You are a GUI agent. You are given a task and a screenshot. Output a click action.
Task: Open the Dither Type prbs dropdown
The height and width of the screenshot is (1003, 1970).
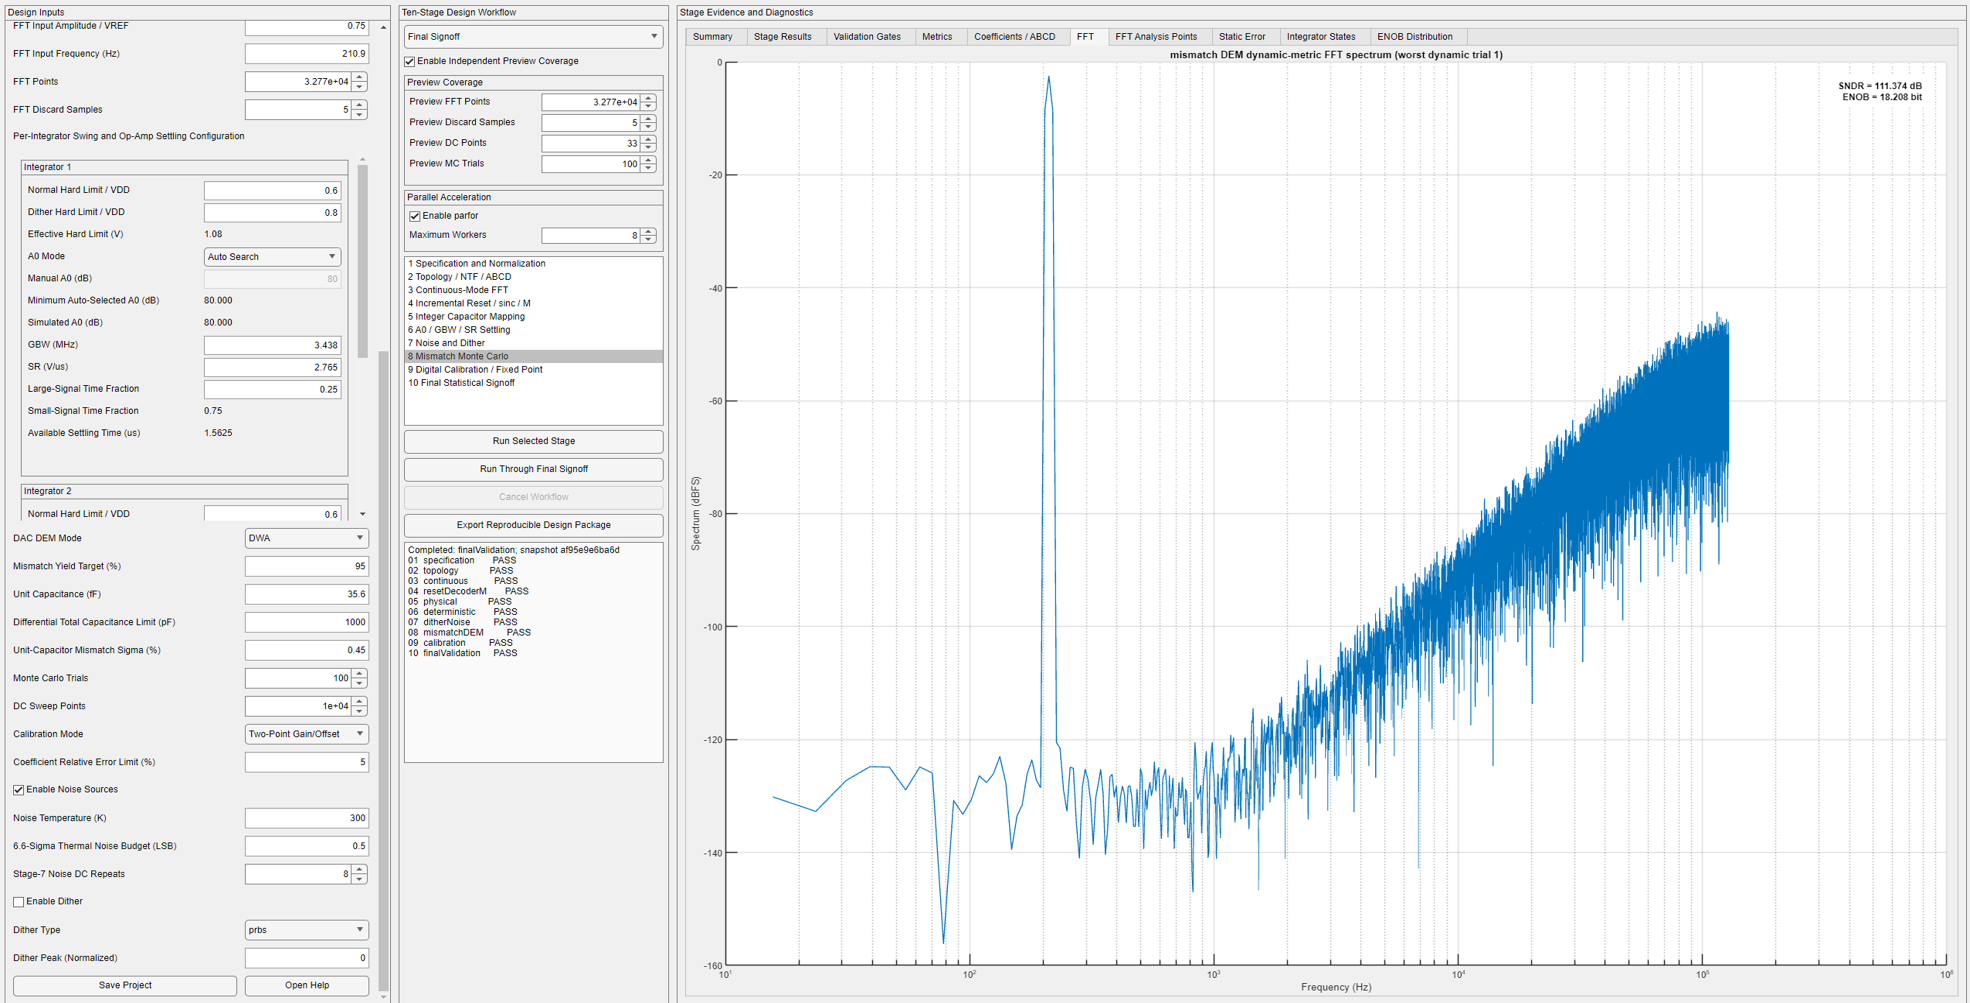click(x=306, y=930)
